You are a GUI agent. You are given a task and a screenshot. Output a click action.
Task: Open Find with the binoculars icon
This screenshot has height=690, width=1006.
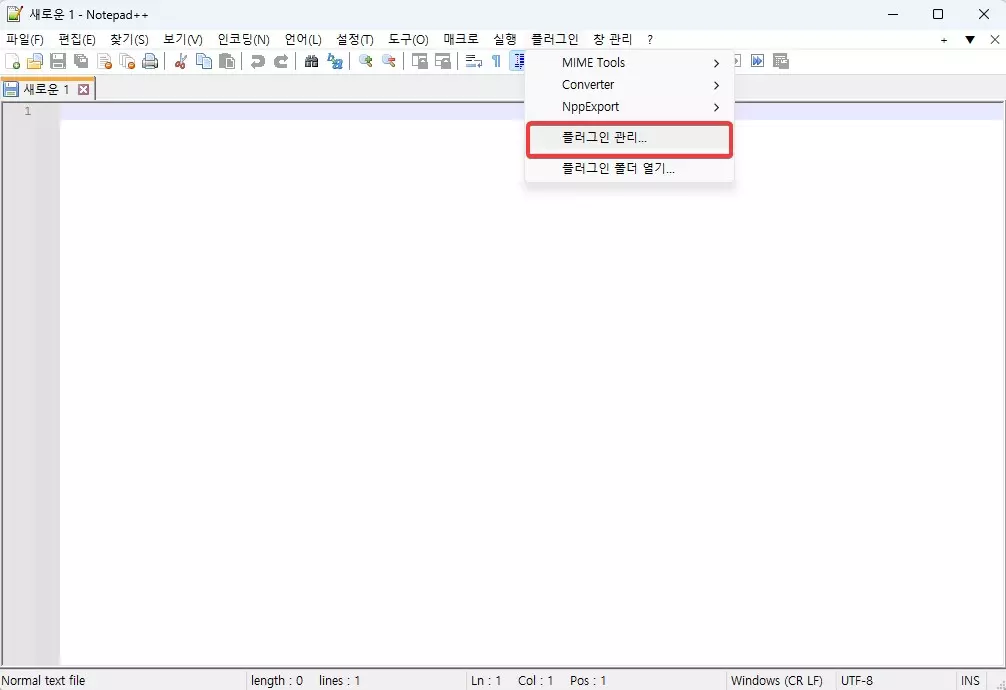click(312, 62)
